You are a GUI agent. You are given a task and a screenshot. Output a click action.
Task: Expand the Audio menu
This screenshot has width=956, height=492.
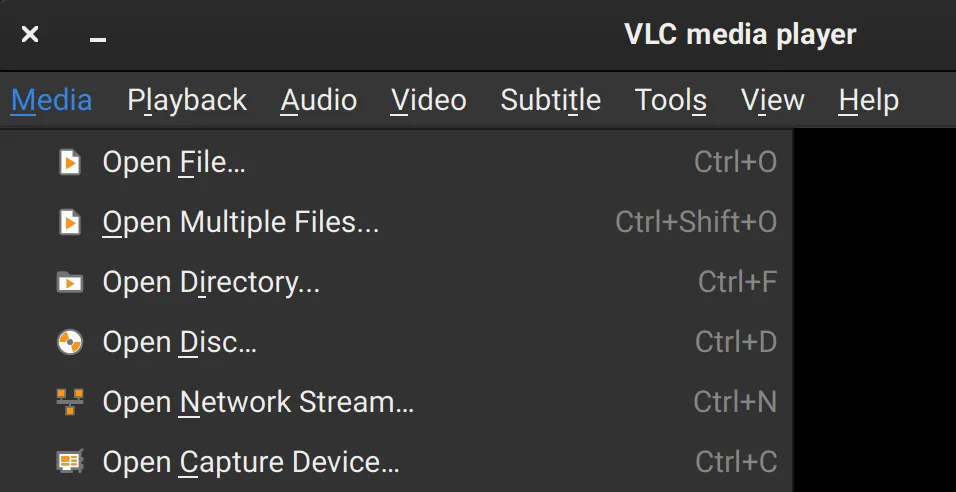tap(319, 100)
